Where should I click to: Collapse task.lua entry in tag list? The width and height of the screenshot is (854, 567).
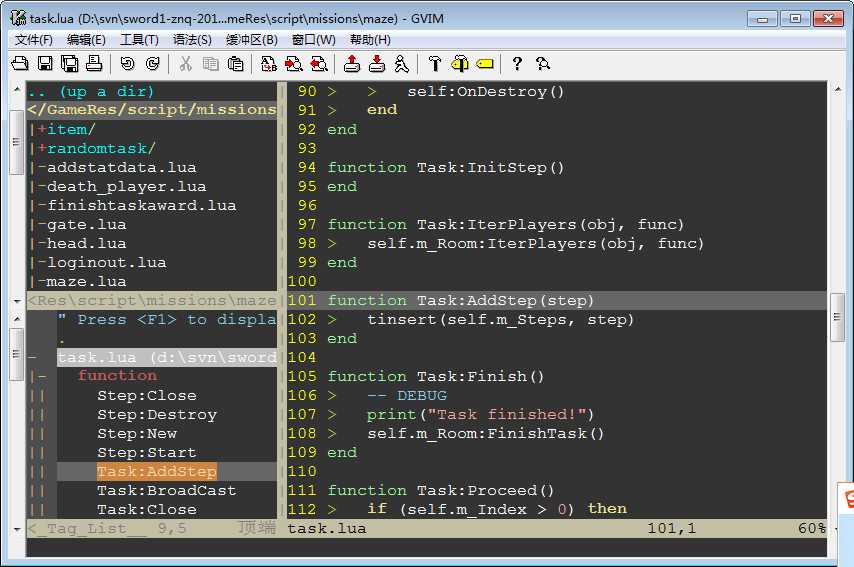pos(32,357)
